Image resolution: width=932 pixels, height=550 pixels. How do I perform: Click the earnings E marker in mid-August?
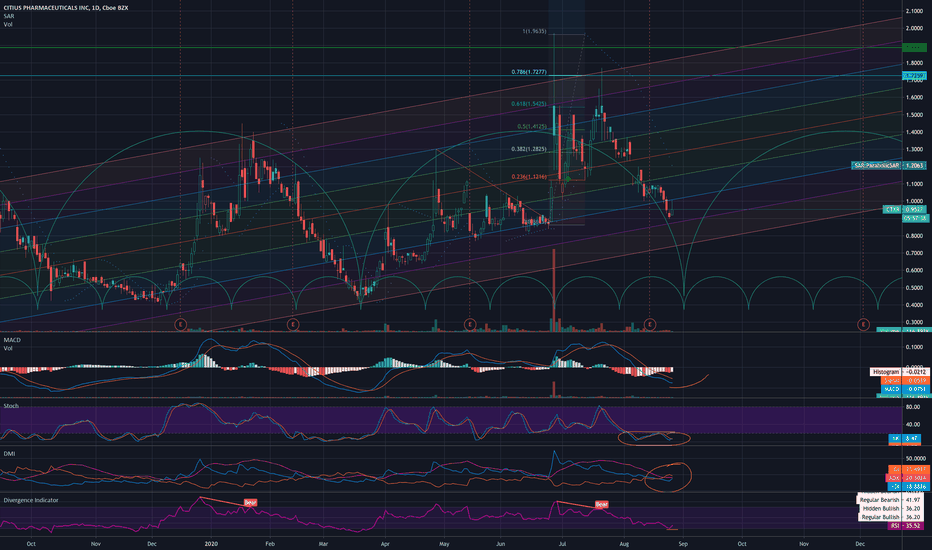(x=650, y=324)
